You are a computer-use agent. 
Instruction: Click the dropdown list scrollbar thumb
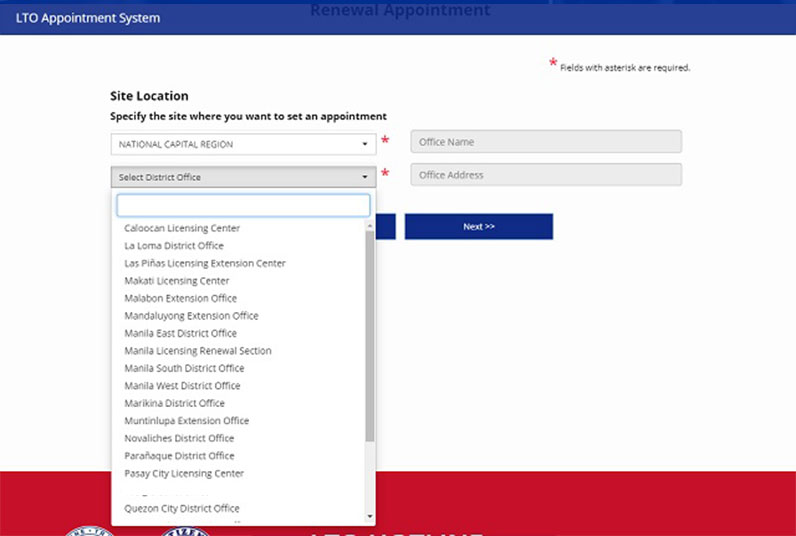point(370,336)
